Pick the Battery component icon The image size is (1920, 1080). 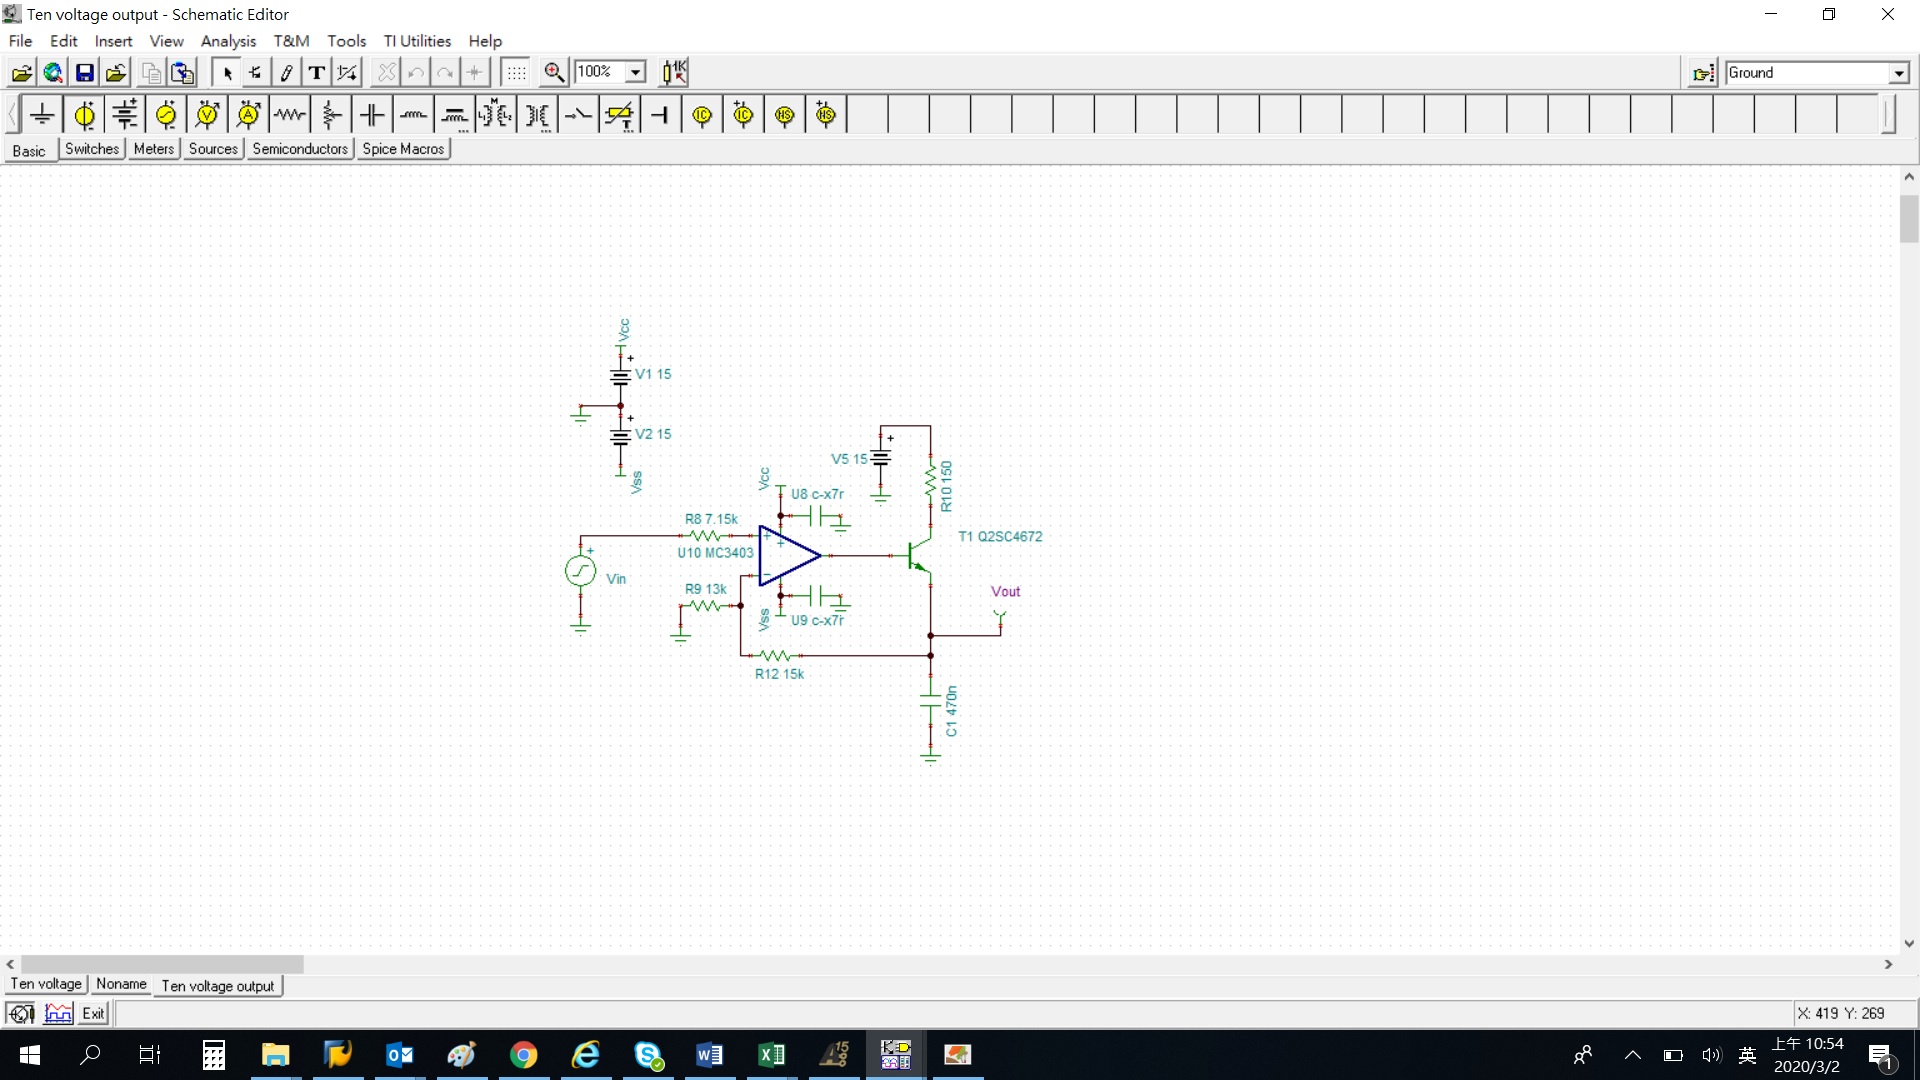click(x=125, y=116)
